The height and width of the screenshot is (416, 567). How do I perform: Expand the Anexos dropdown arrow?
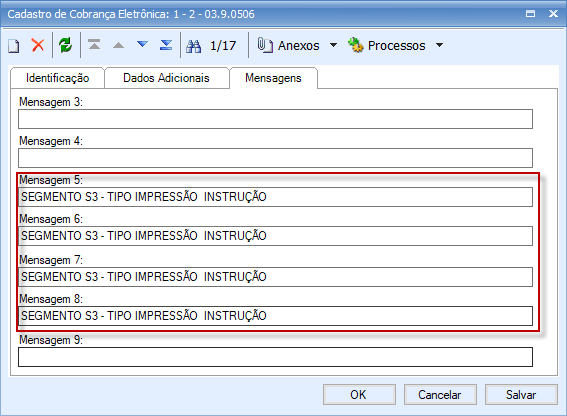pyautogui.click(x=333, y=45)
